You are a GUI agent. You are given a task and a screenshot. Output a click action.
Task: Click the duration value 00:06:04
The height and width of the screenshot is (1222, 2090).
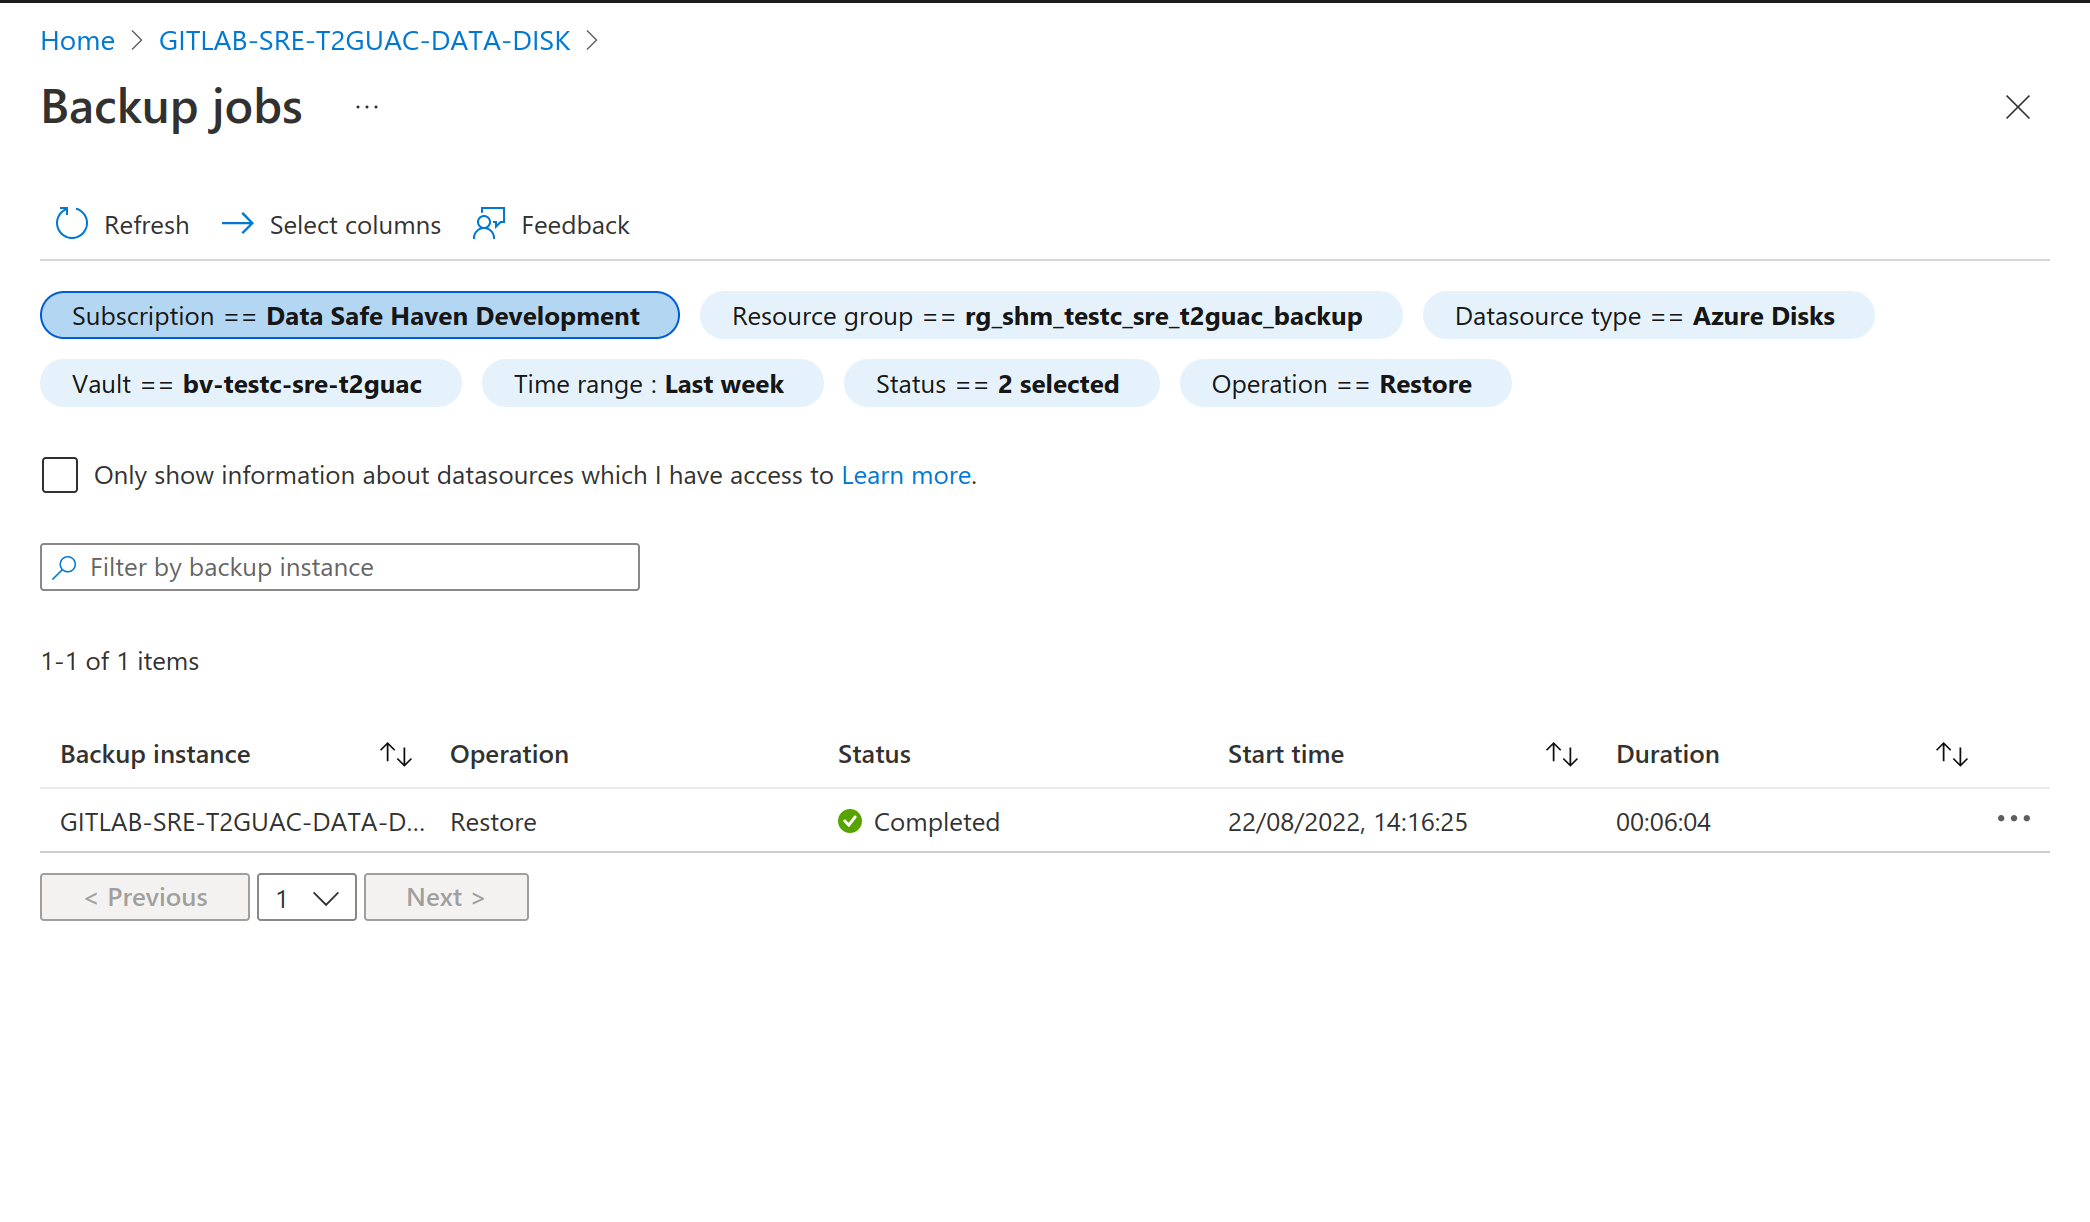[x=1664, y=822]
